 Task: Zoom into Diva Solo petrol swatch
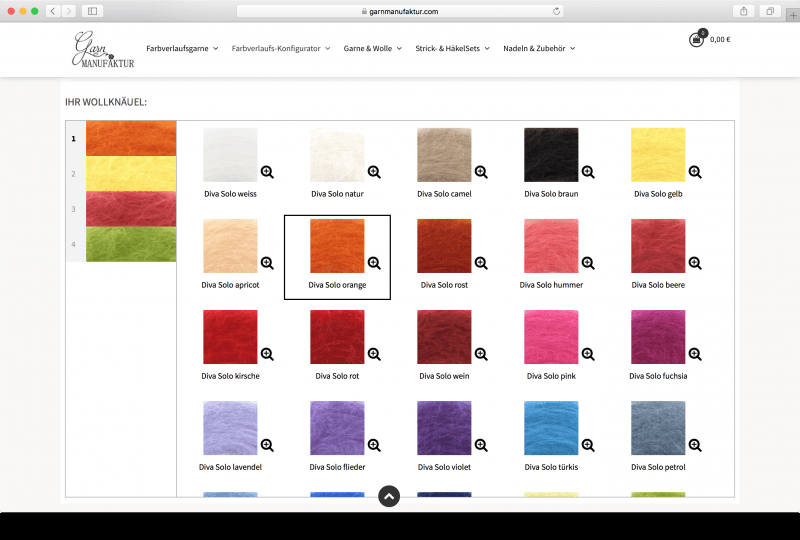point(695,445)
